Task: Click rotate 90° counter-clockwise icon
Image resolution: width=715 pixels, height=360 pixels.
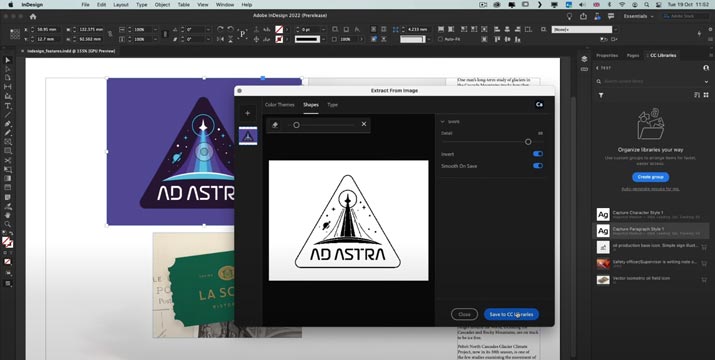Action: click(231, 29)
